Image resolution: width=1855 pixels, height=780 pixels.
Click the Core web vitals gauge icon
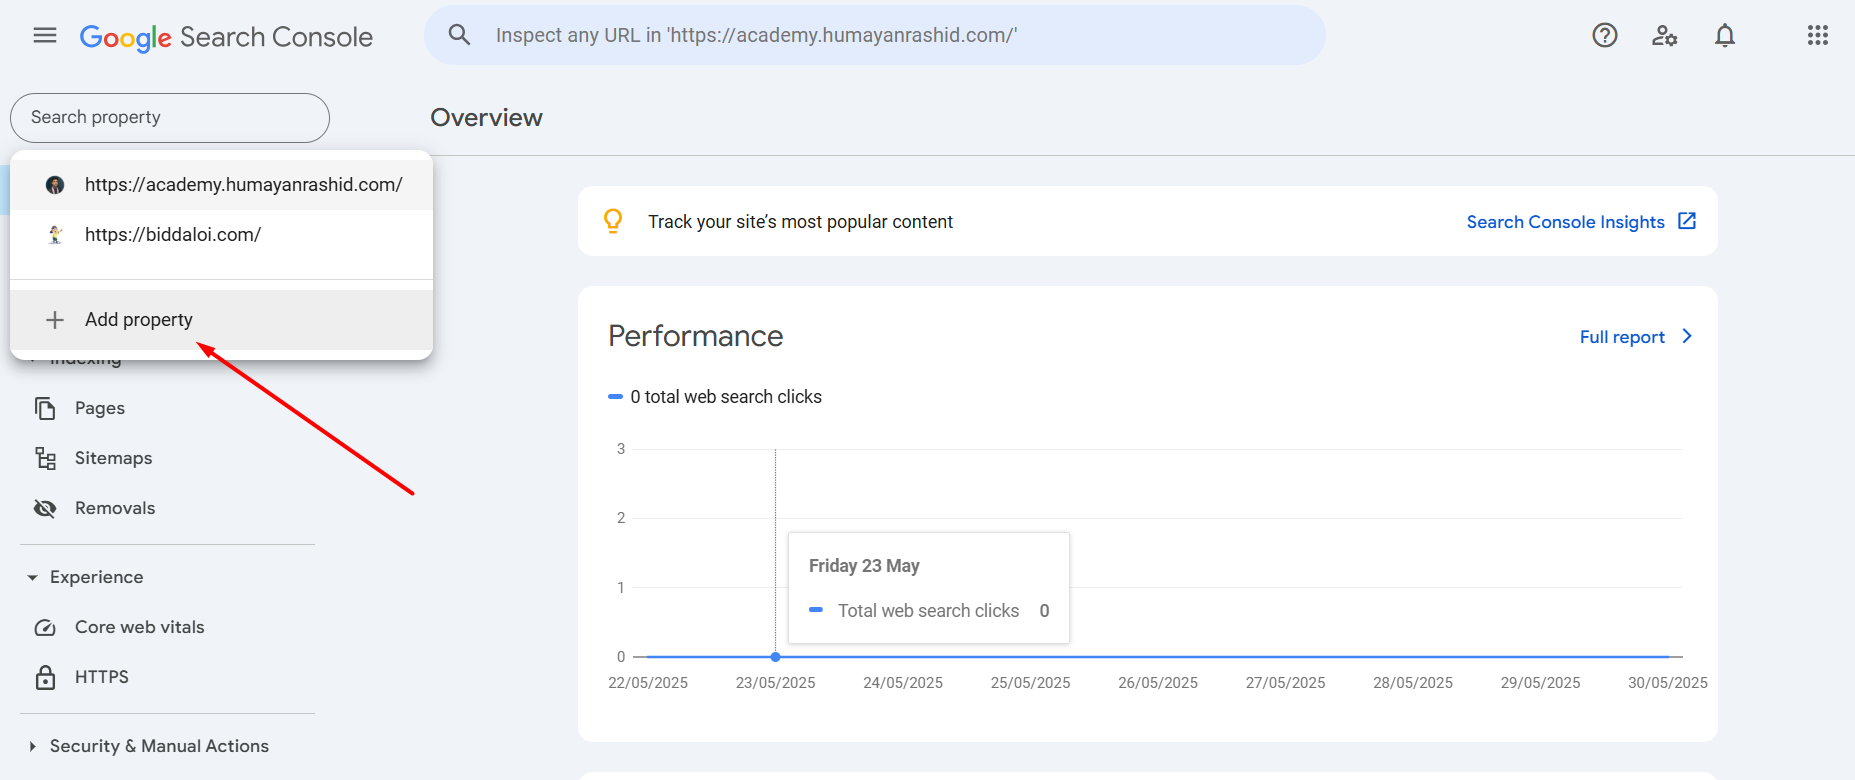[46, 627]
